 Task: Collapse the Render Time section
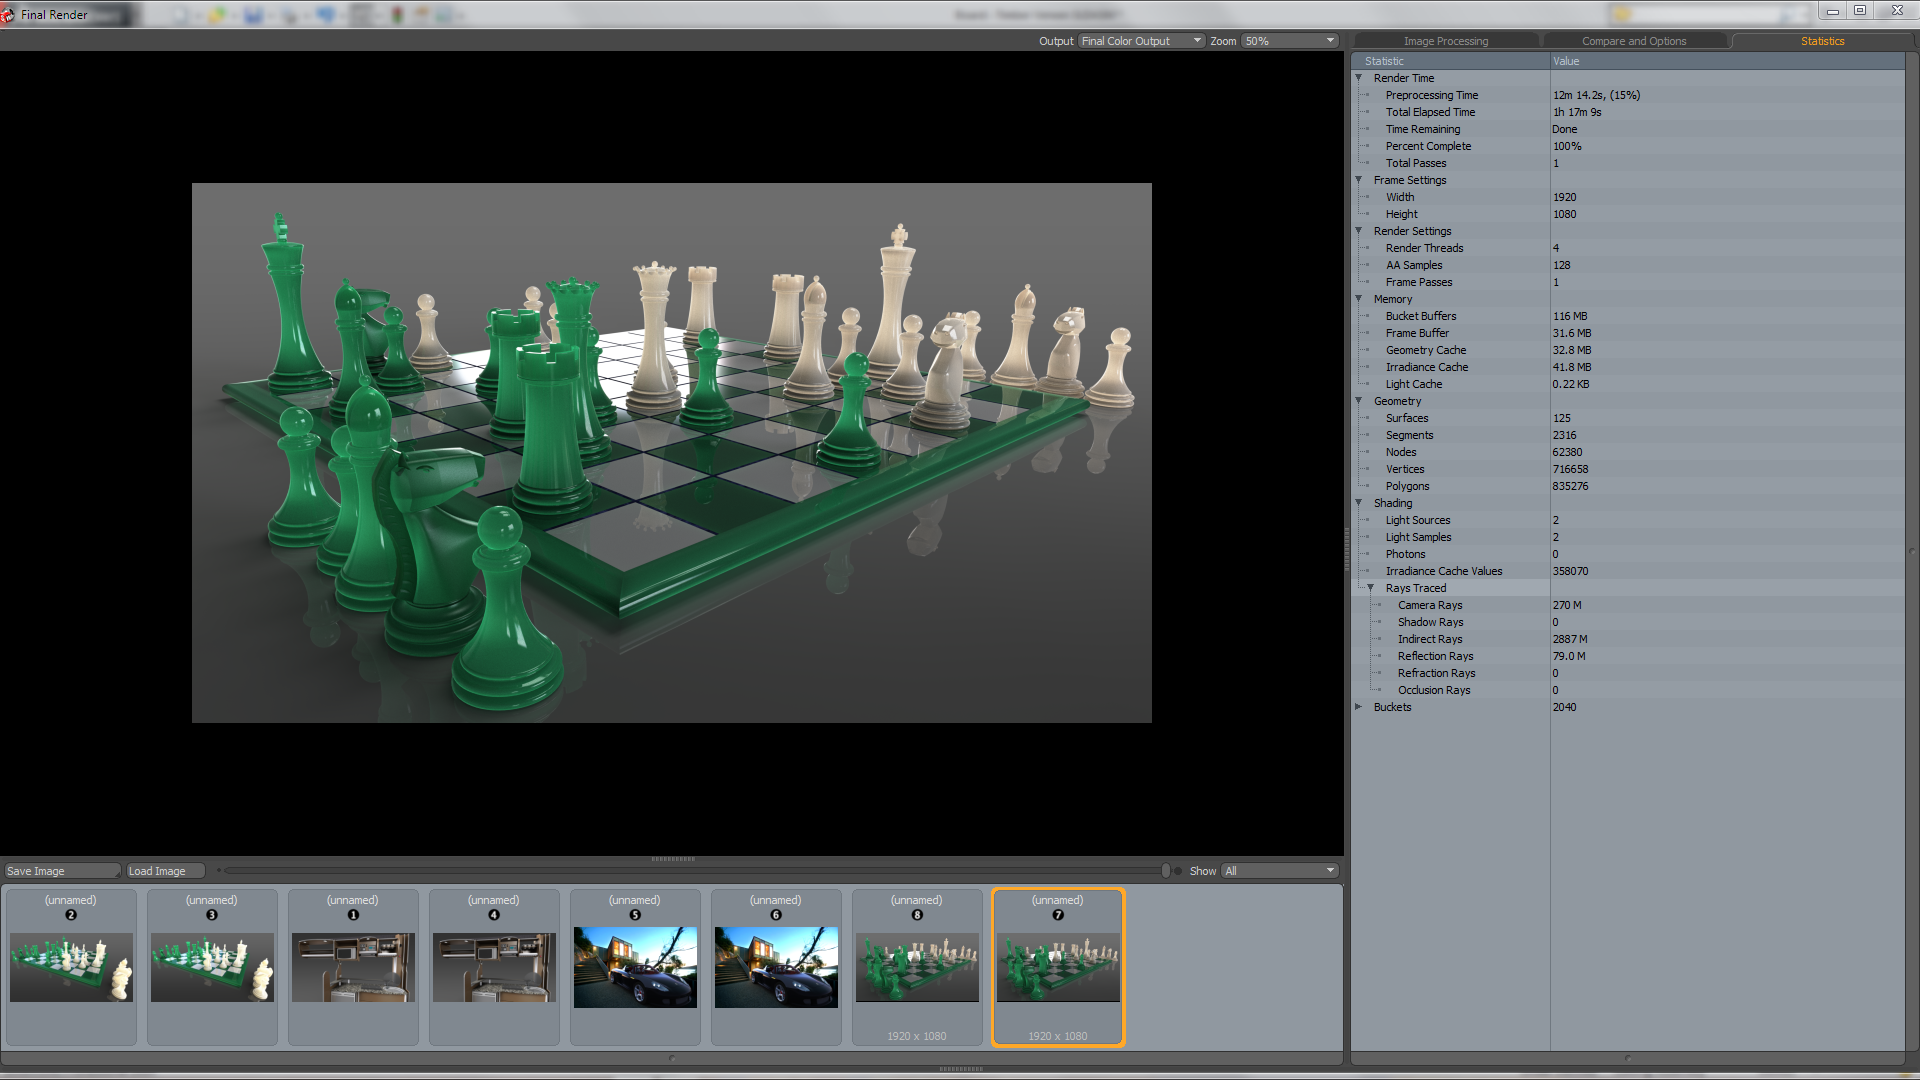coord(1359,78)
